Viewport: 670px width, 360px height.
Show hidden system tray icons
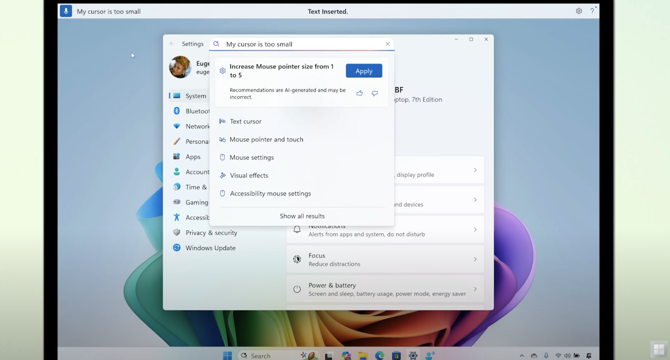click(x=521, y=355)
